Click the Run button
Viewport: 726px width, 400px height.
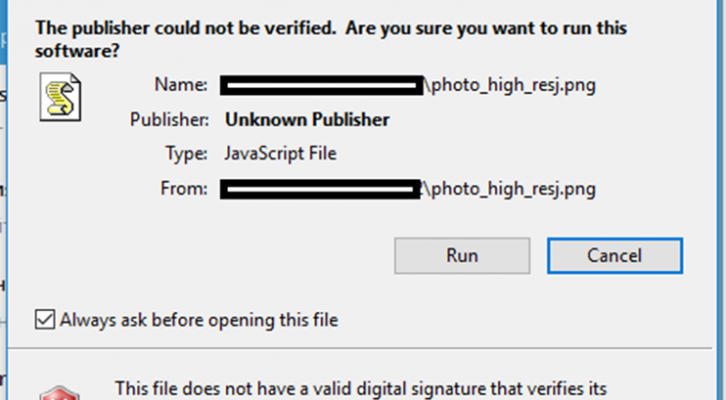pos(460,255)
